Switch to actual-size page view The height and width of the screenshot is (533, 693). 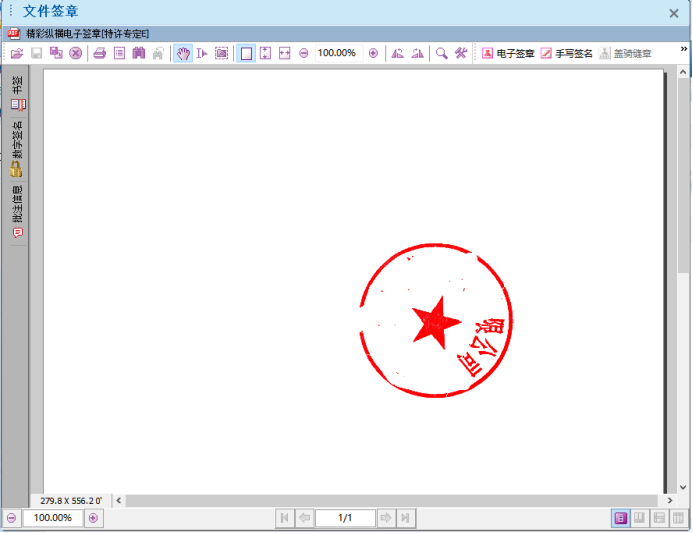click(246, 53)
